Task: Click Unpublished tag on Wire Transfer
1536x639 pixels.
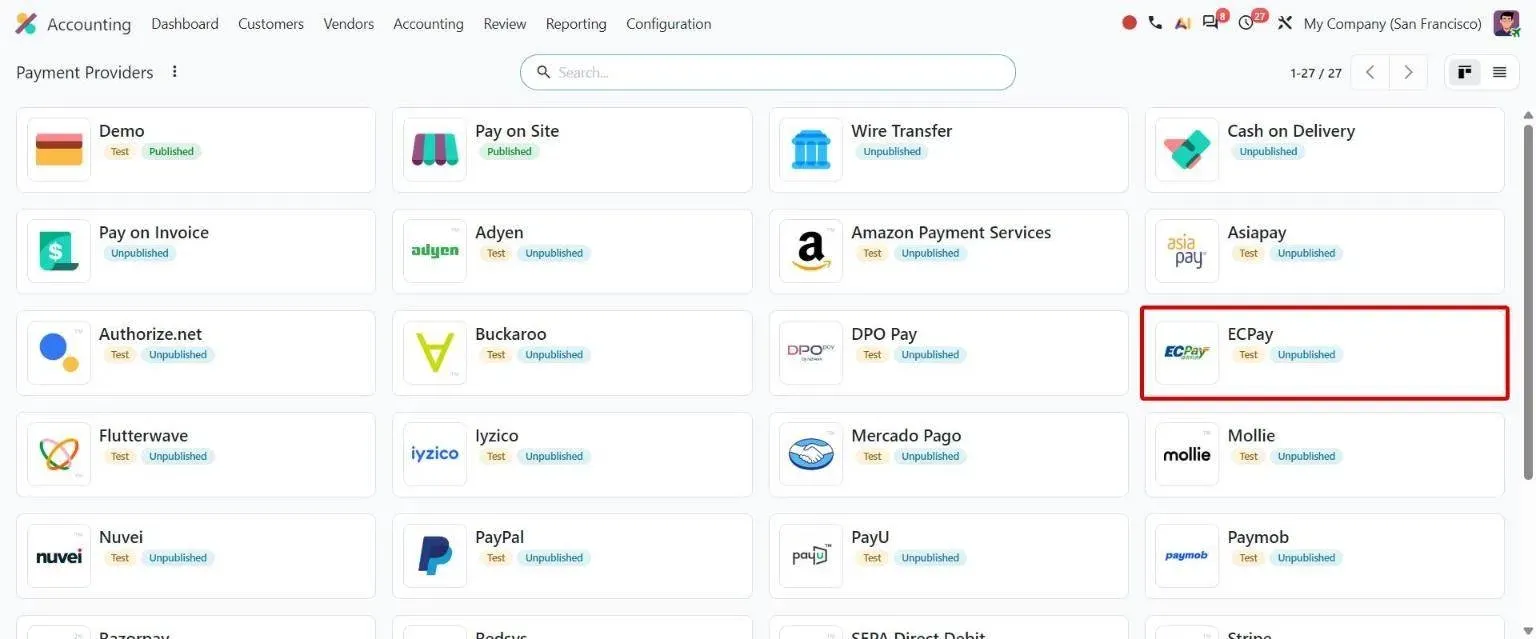Action: (892, 152)
